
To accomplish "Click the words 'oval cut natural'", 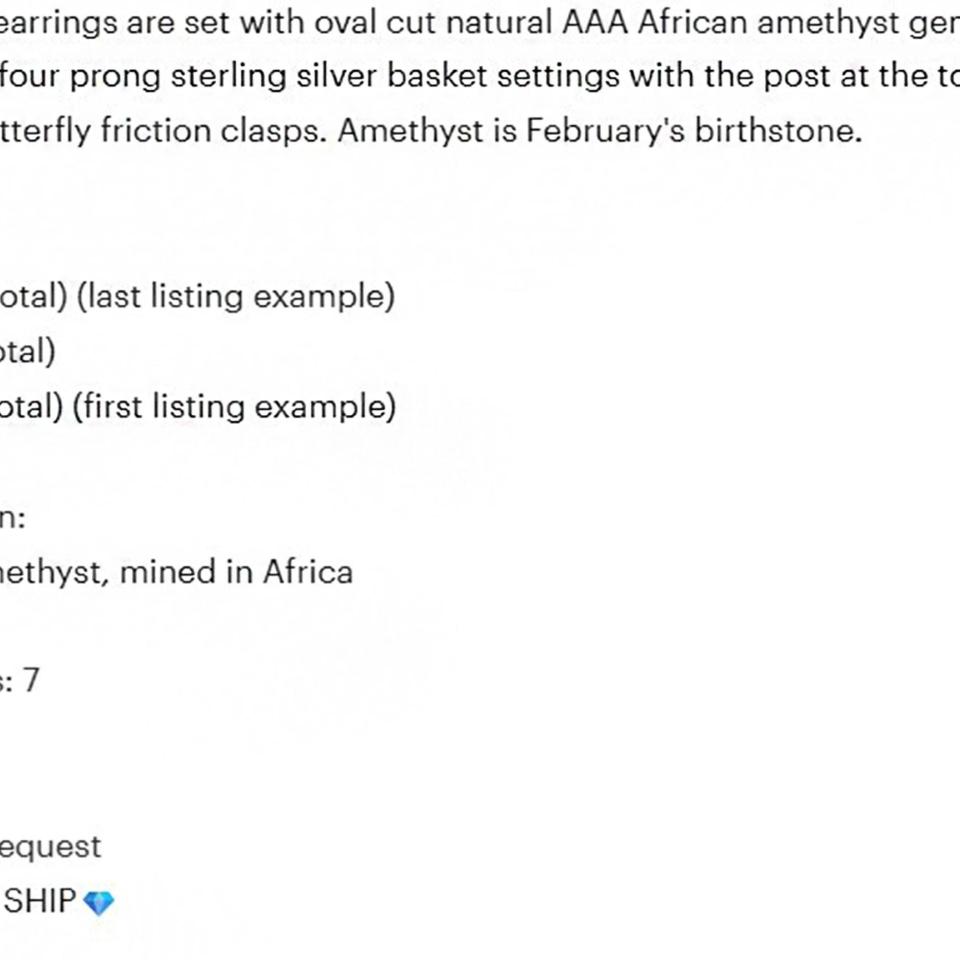I will click(x=433, y=23).
